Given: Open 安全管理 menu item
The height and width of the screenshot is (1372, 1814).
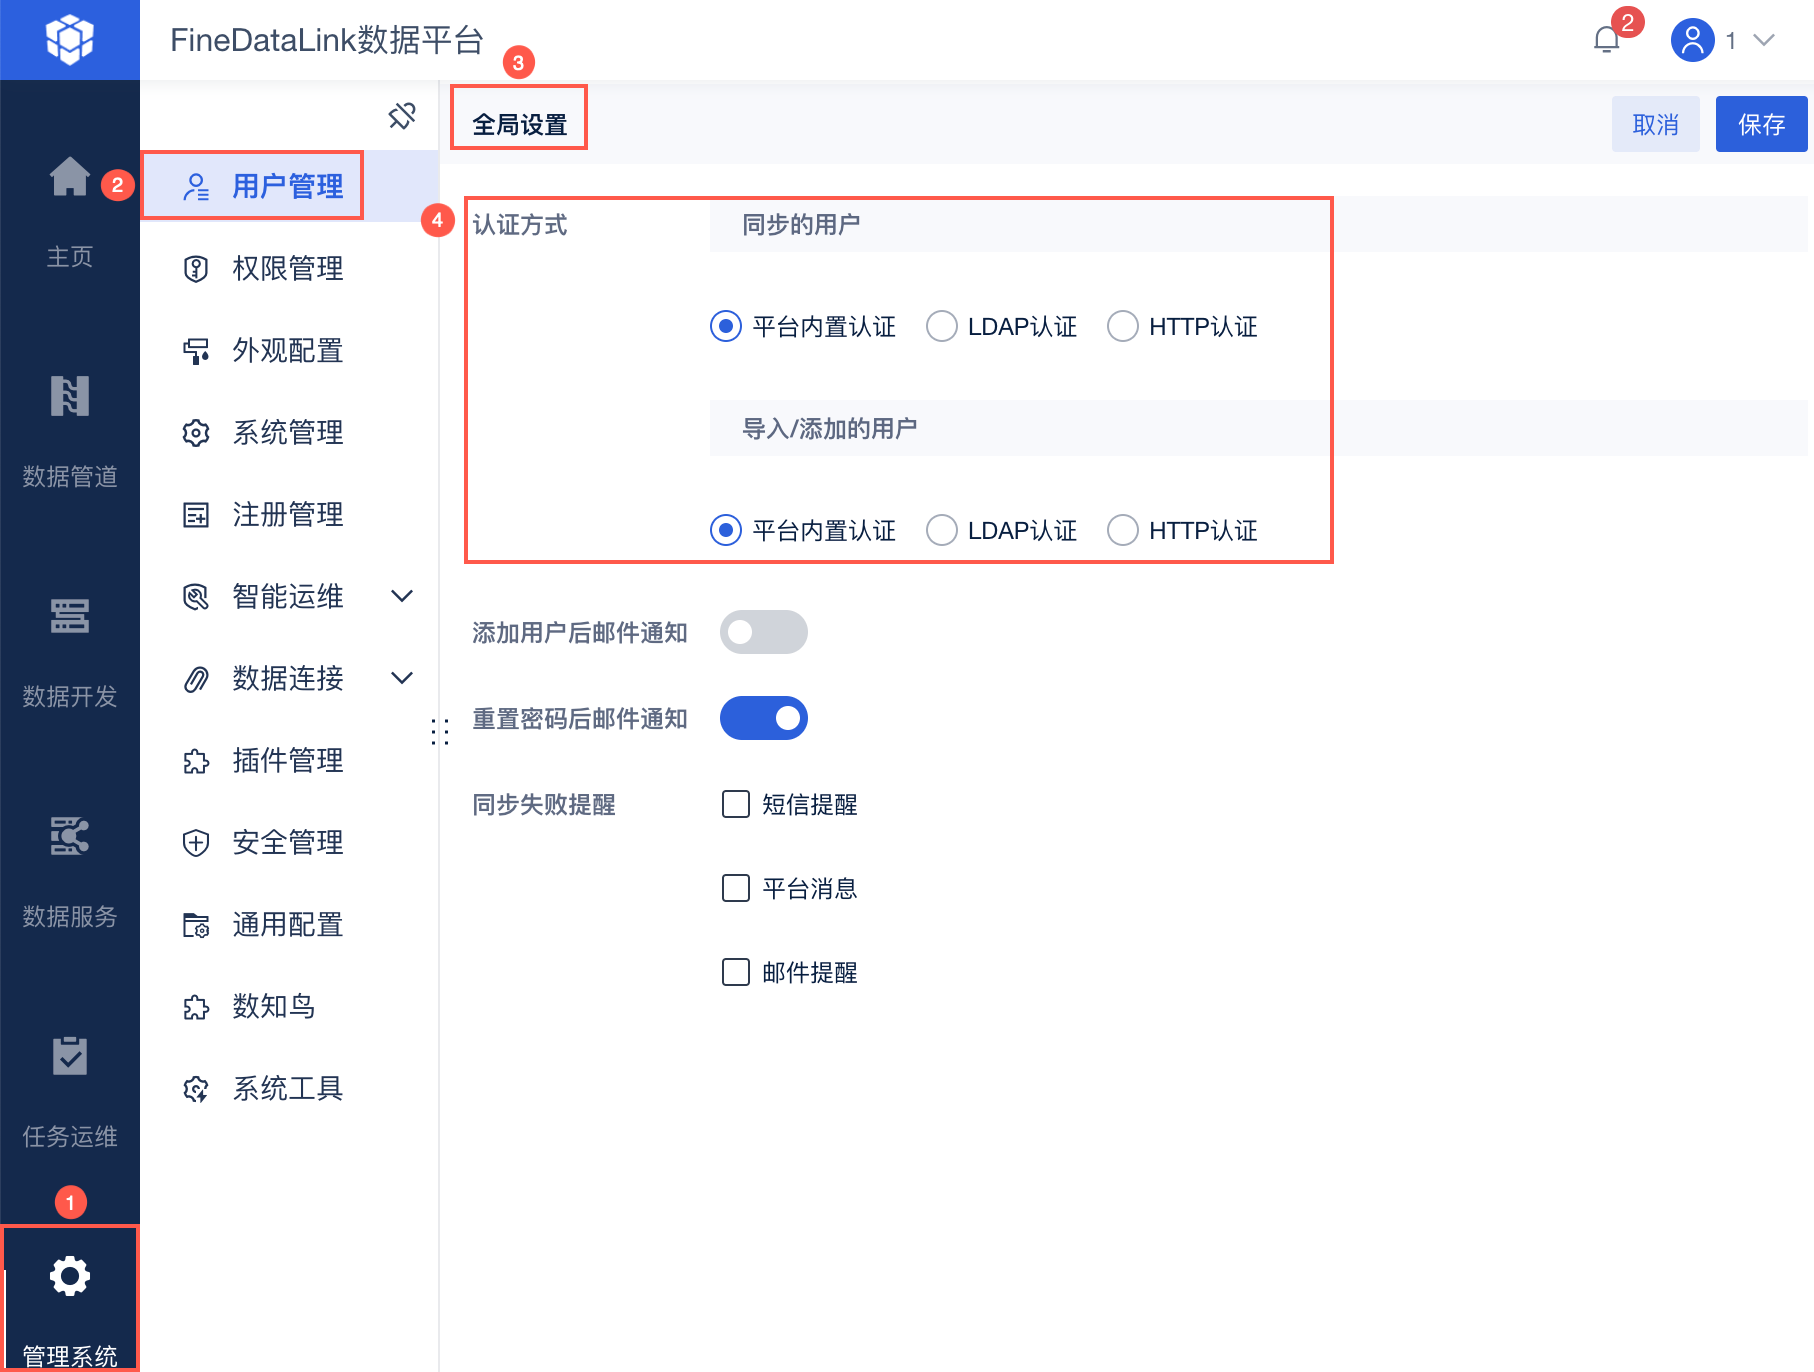Looking at the screenshot, I should [290, 843].
